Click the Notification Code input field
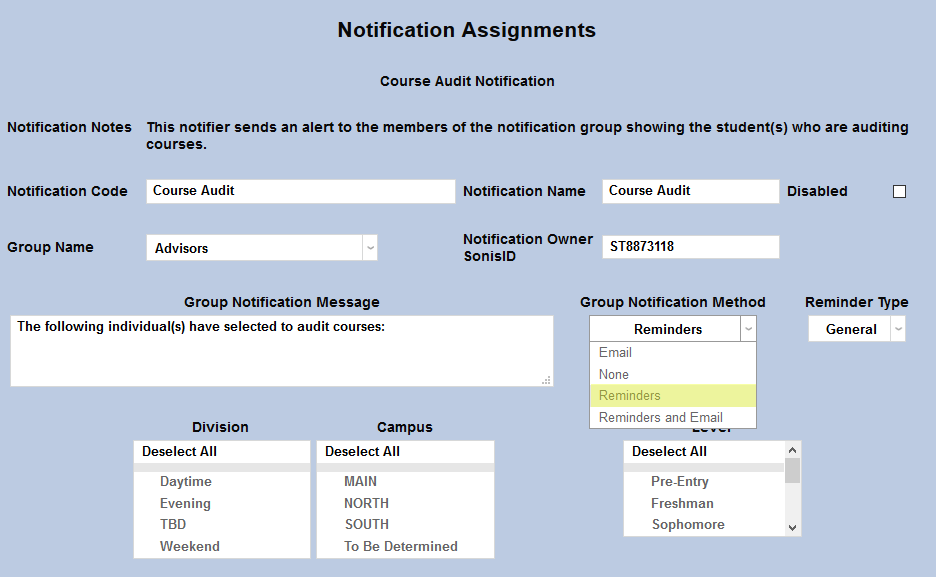 point(300,190)
